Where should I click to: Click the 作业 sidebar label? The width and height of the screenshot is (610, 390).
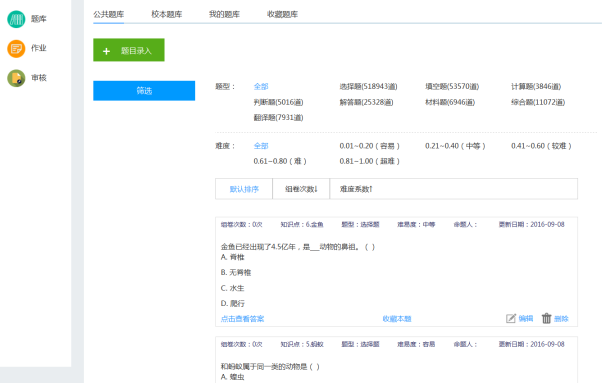39,48
